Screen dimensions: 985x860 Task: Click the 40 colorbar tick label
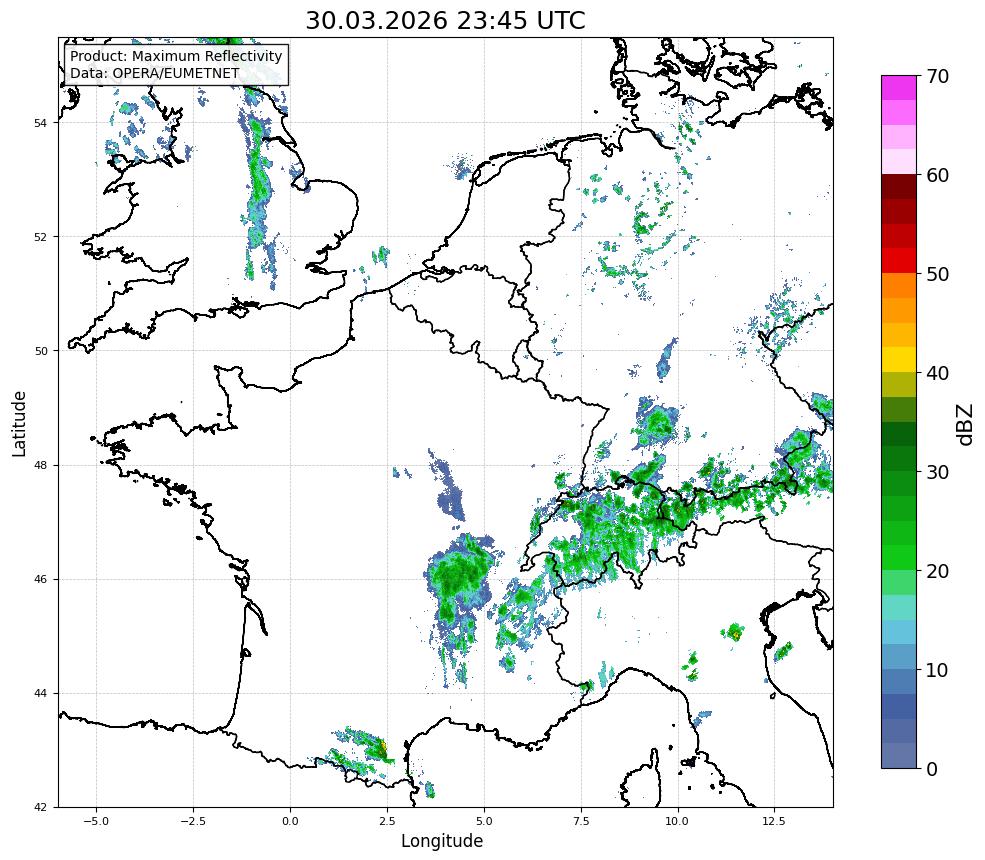click(x=937, y=373)
